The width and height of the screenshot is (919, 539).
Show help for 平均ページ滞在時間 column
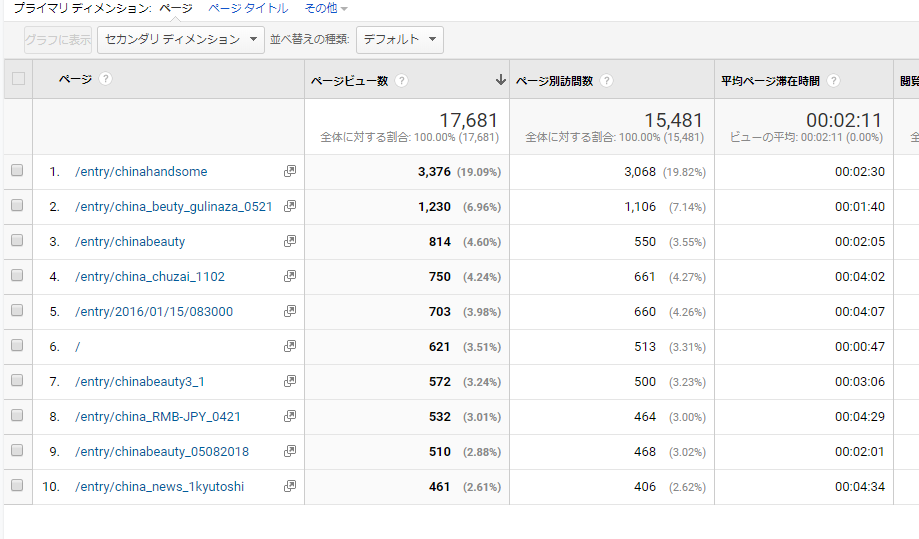[833, 81]
